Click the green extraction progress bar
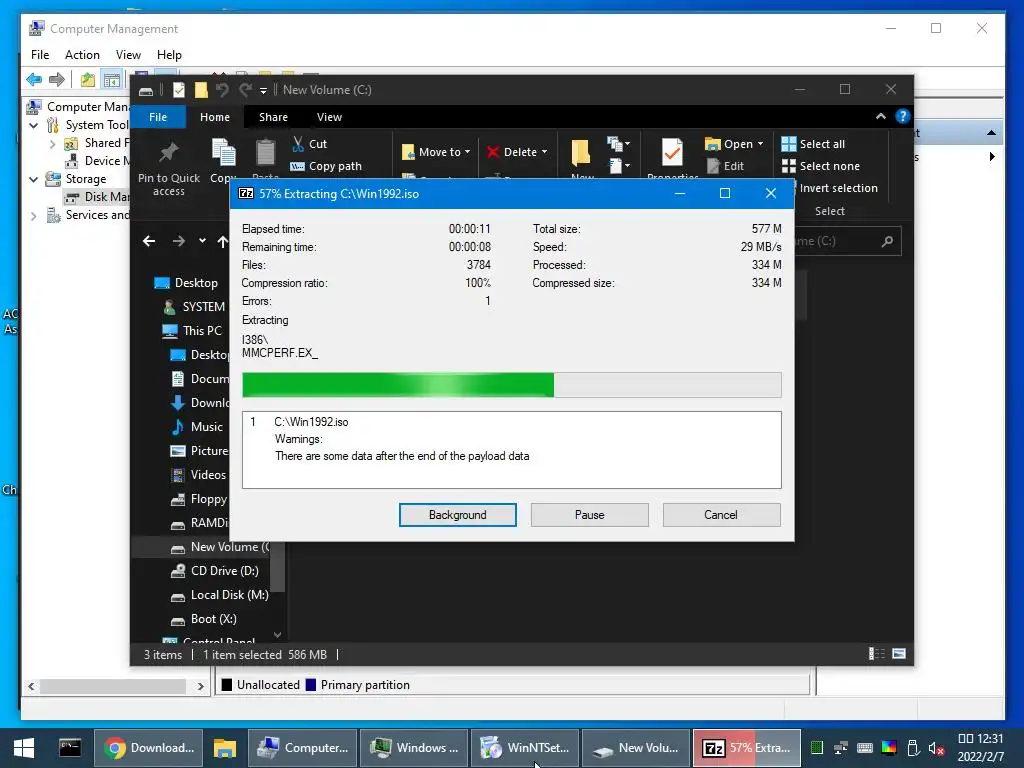This screenshot has height=768, width=1024. 511,385
